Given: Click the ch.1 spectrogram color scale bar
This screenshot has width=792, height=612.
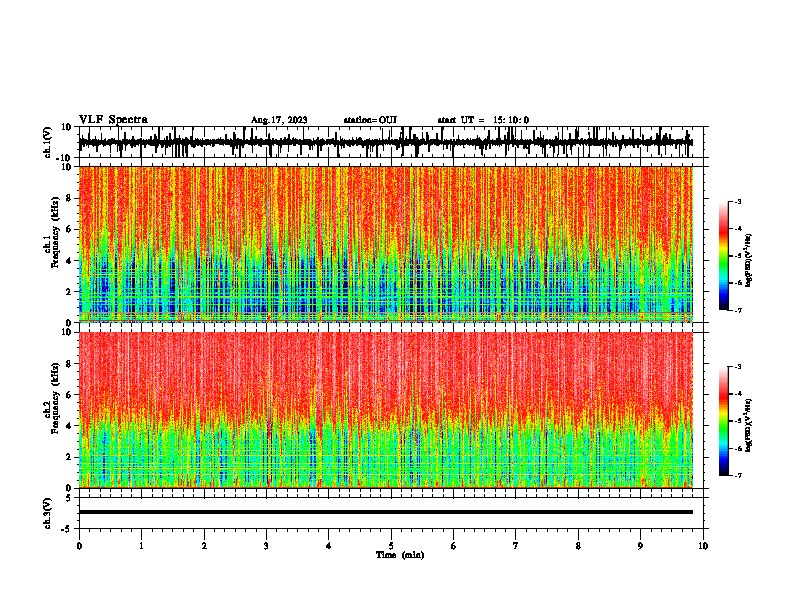Looking at the screenshot, I should click(724, 256).
